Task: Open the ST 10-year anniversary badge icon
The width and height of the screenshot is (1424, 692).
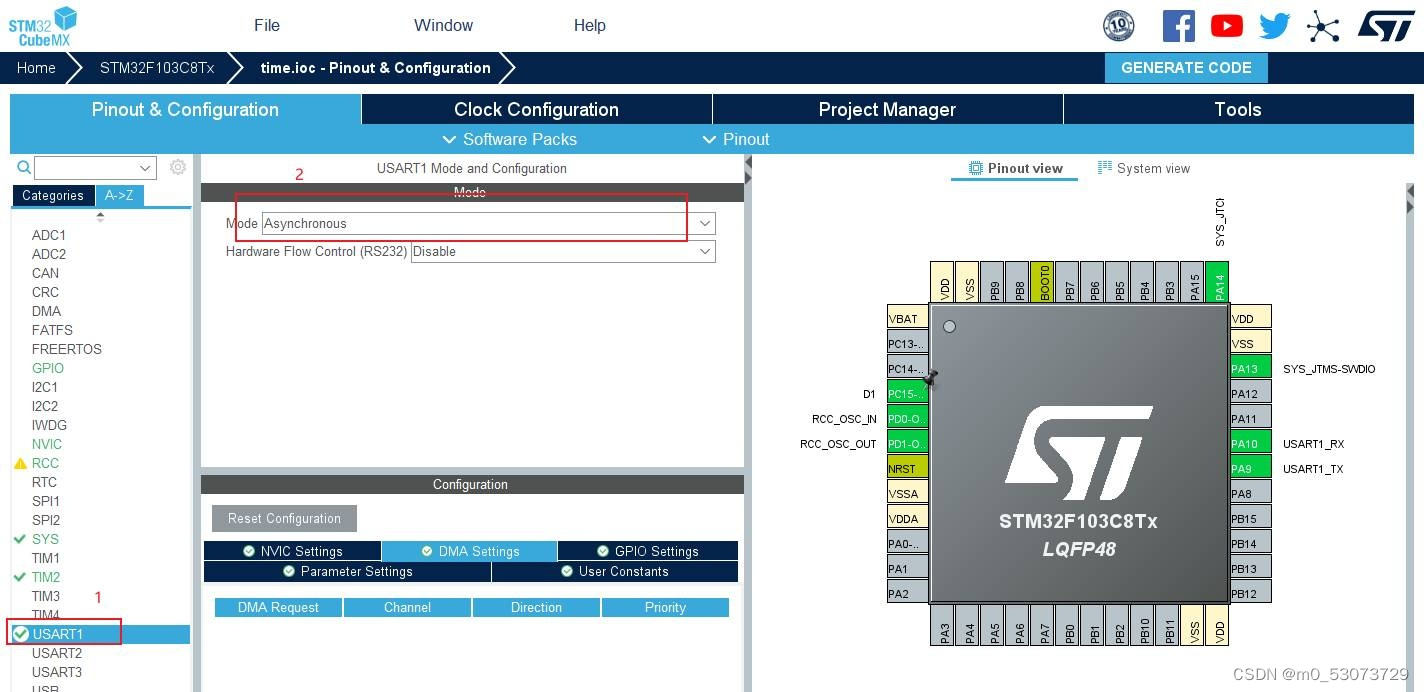Action: [x=1118, y=26]
